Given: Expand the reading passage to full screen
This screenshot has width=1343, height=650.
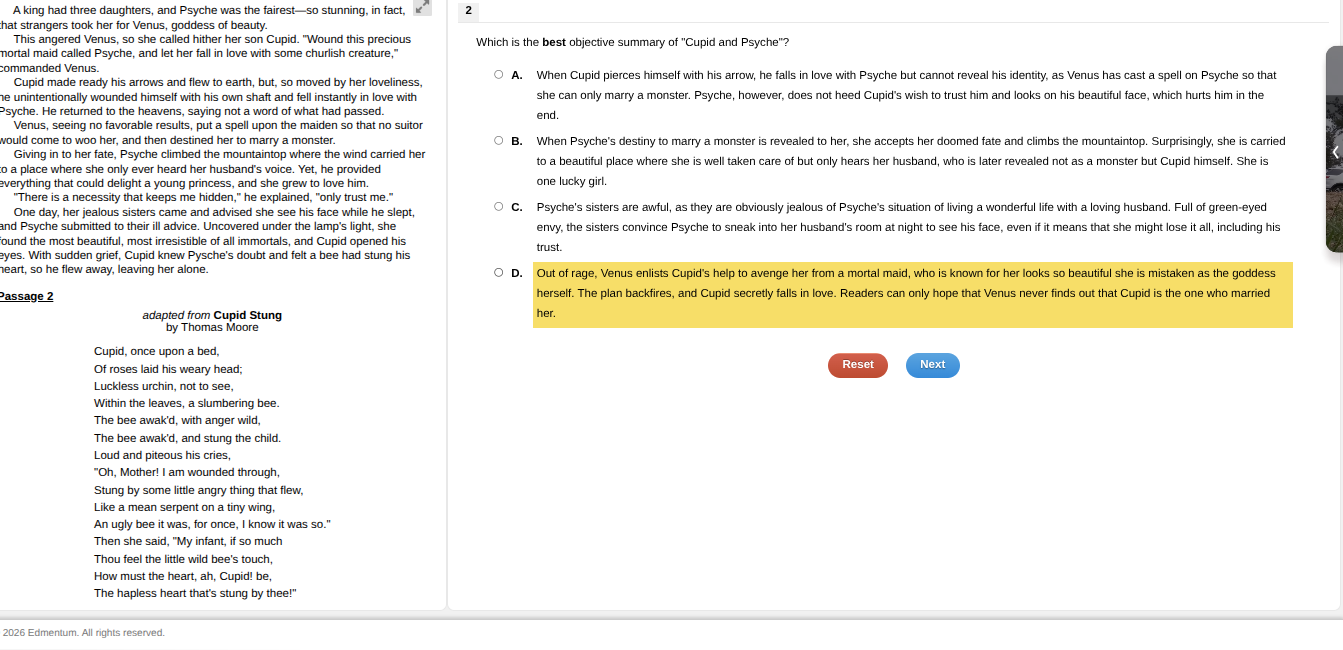Looking at the screenshot, I should (x=423, y=8).
